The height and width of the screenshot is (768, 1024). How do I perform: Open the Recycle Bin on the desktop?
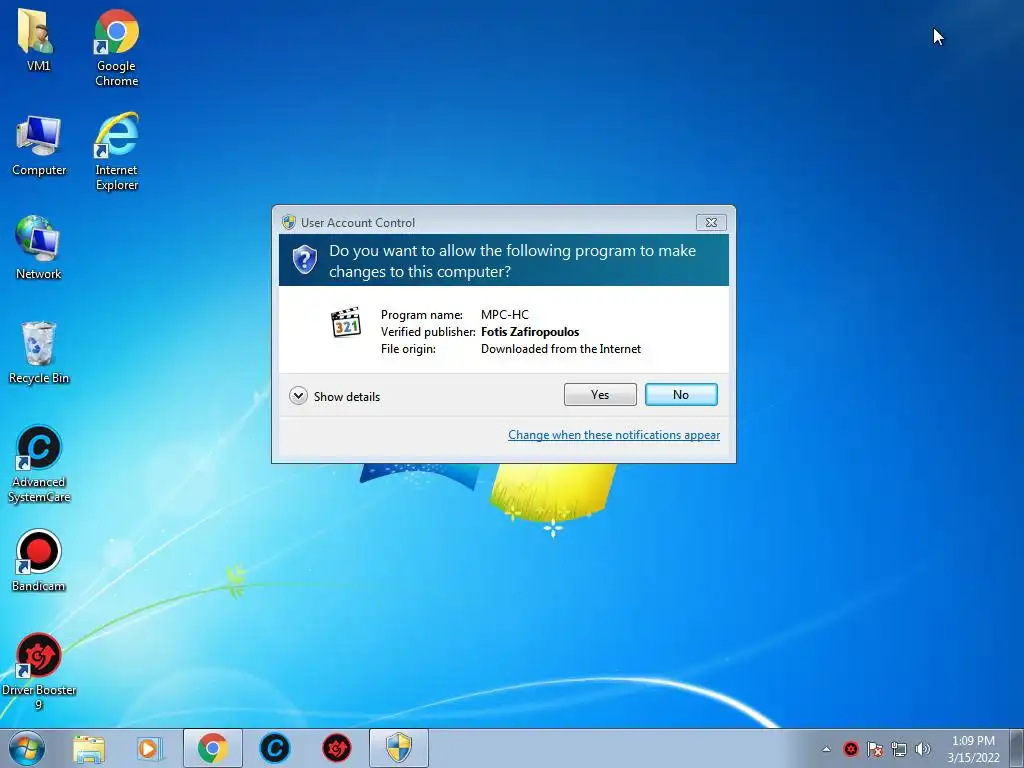pos(39,353)
